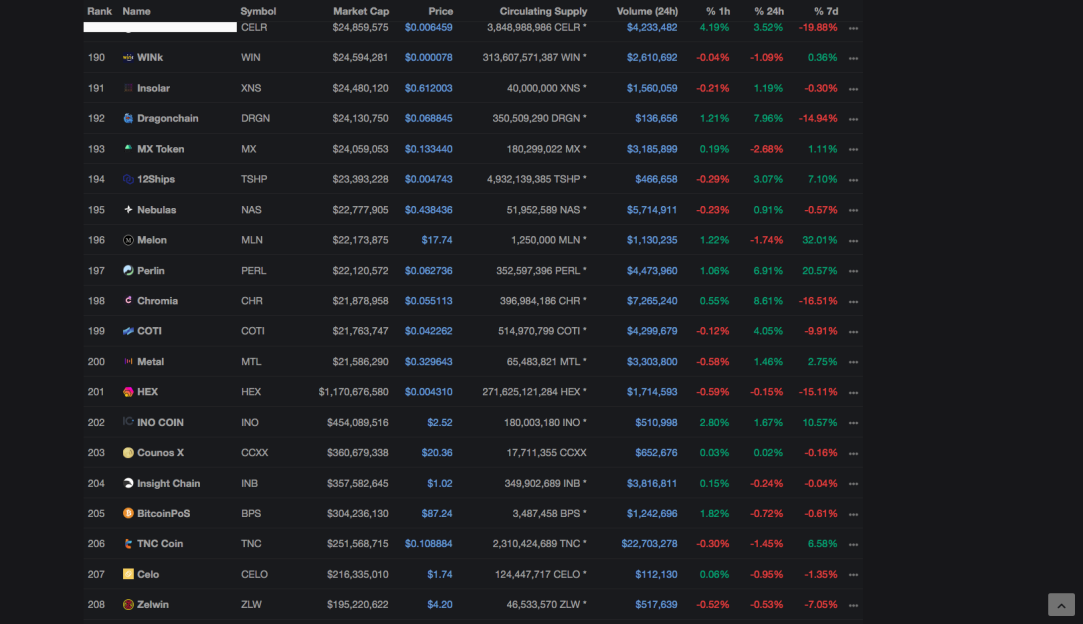Select Chromia 7d change -16.51%
The height and width of the screenshot is (624, 1083).
pyautogui.click(x=818, y=301)
